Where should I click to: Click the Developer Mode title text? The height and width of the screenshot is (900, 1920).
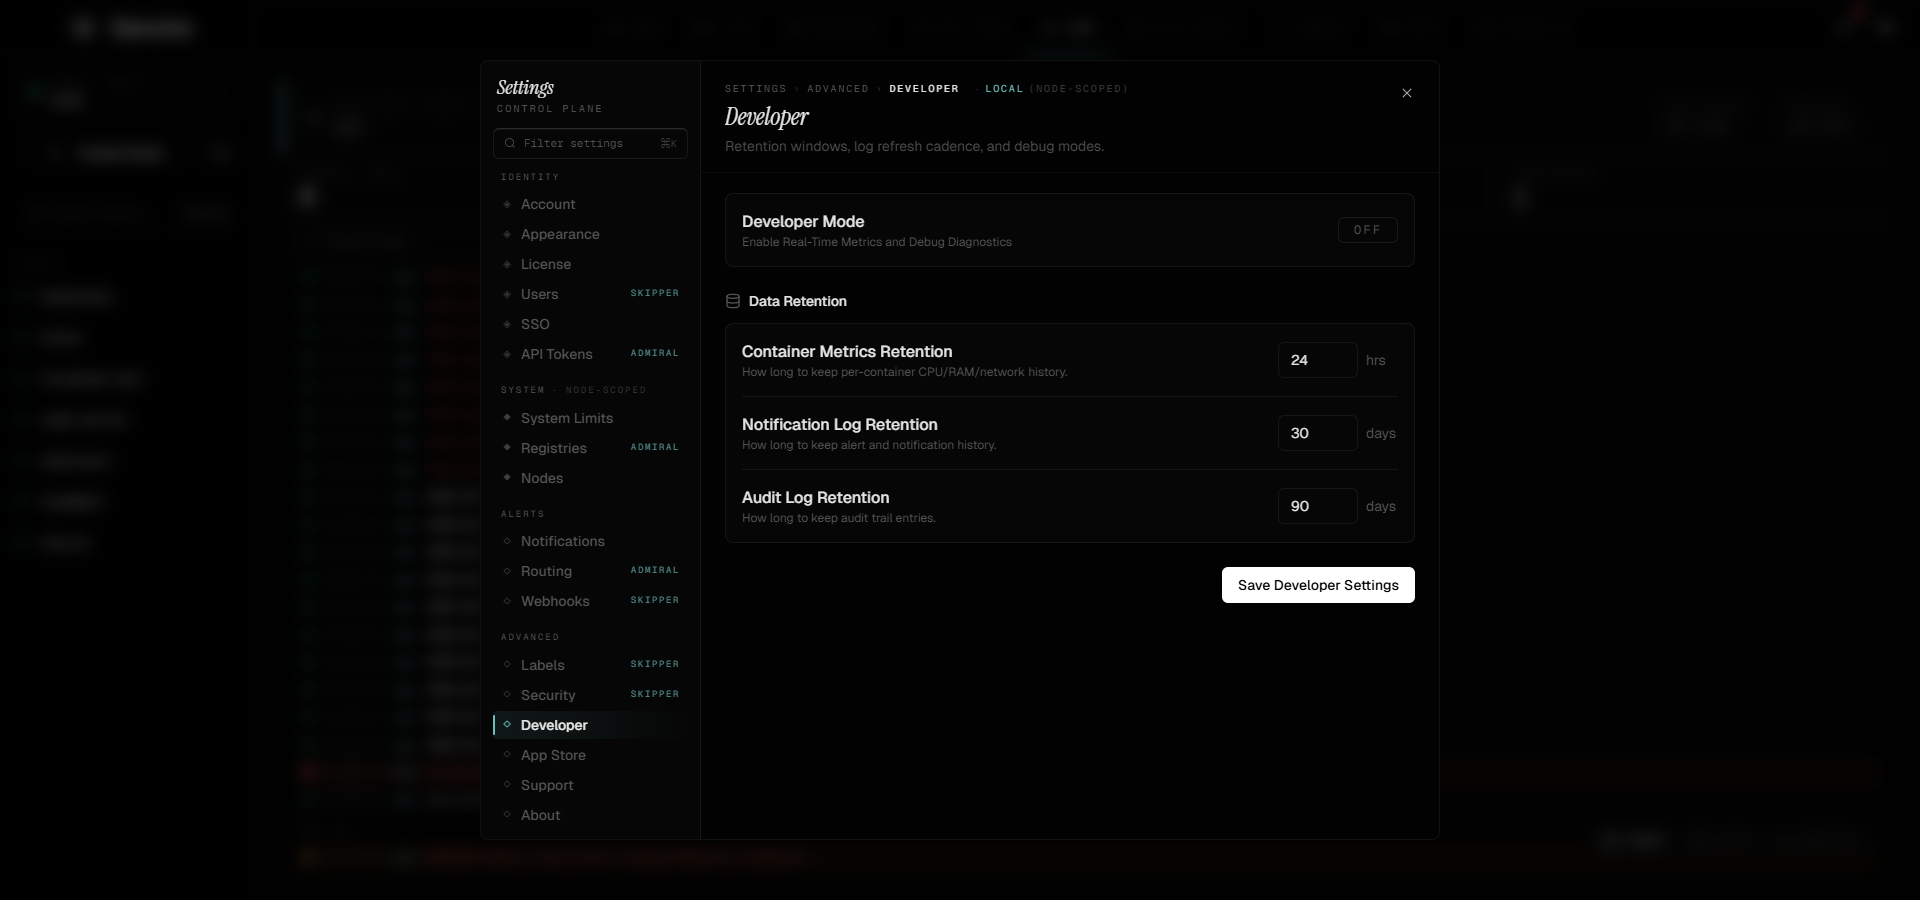pos(803,222)
